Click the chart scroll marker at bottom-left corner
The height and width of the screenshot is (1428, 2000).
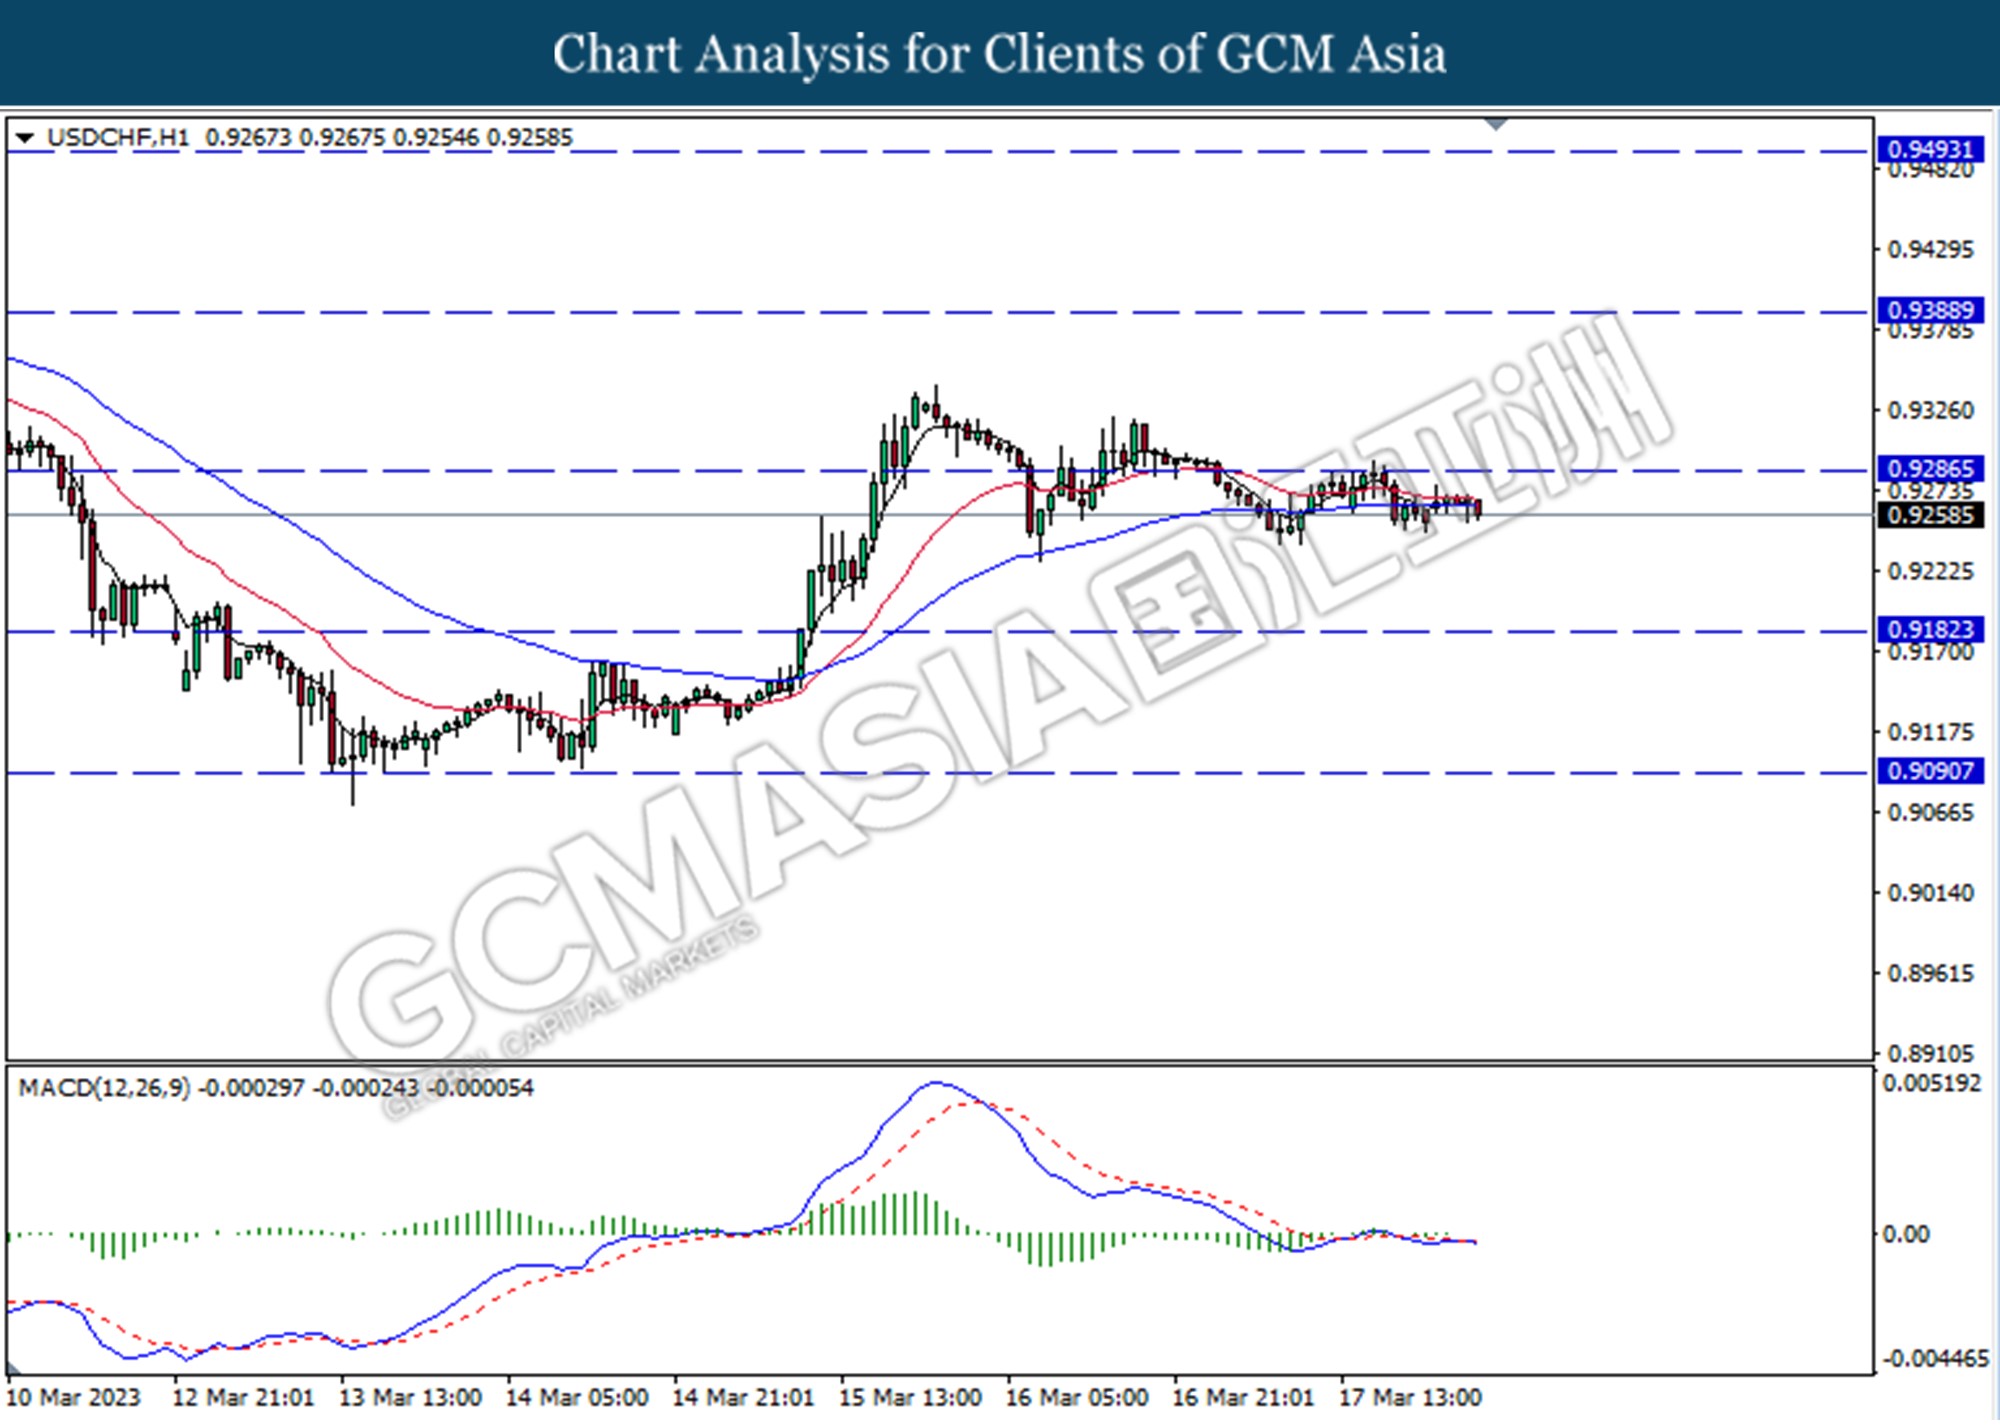point(14,1368)
